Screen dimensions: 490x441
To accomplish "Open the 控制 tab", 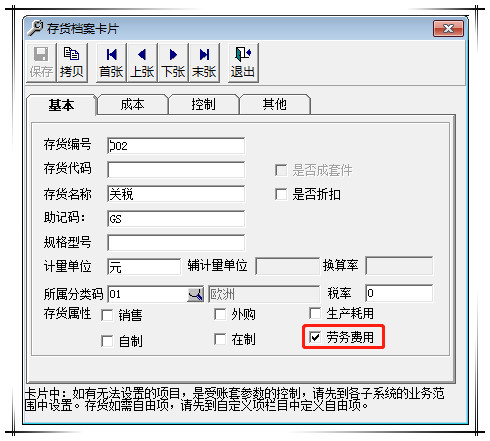I will [204, 105].
